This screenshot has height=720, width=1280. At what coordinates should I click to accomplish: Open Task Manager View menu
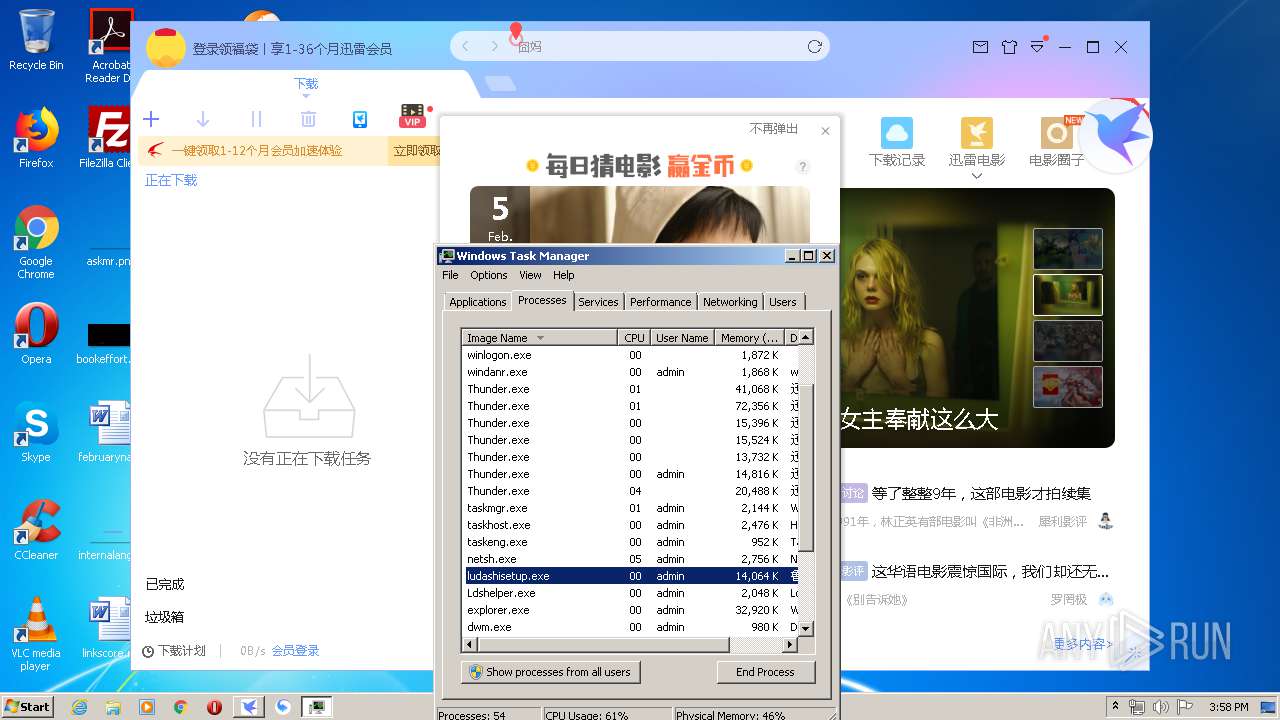(530, 275)
